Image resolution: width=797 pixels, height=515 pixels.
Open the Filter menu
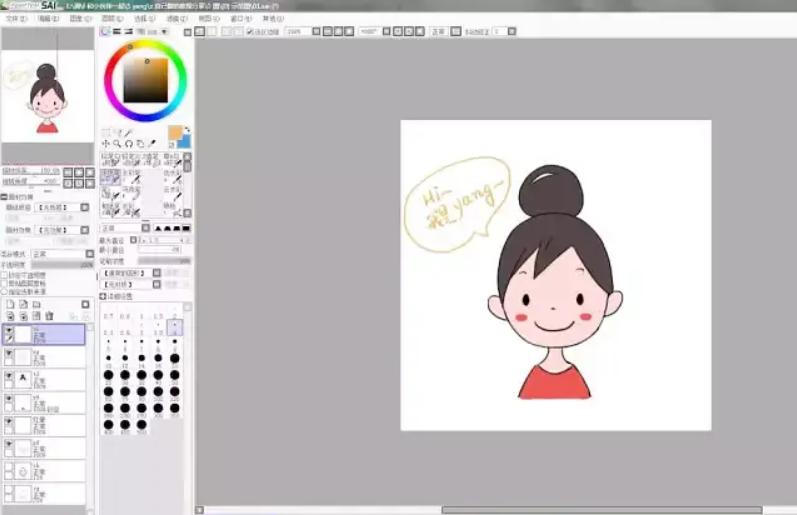[177, 18]
